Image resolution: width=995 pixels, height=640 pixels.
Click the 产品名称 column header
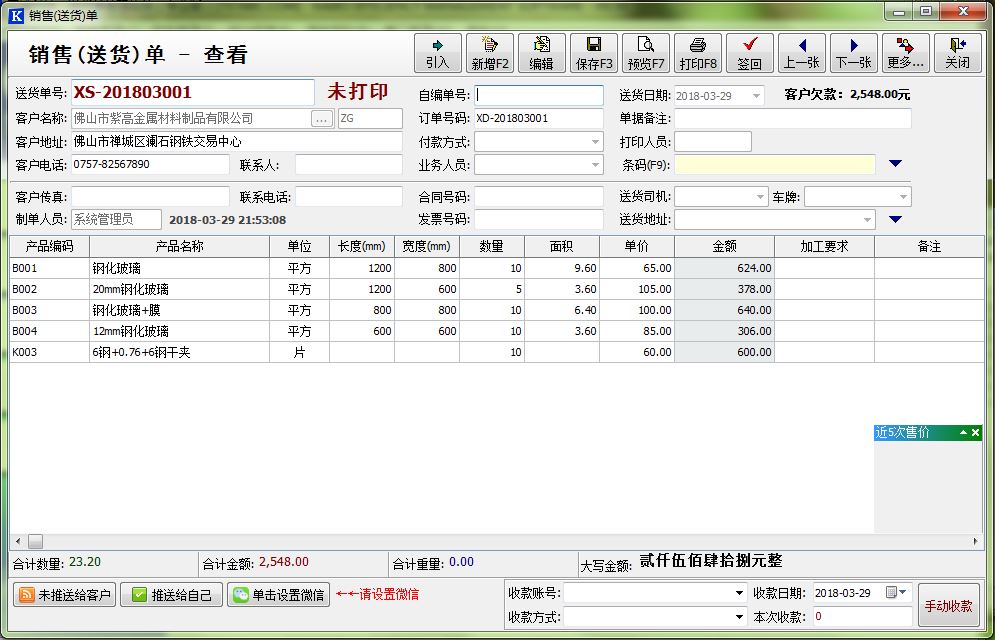pyautogui.click(x=179, y=246)
